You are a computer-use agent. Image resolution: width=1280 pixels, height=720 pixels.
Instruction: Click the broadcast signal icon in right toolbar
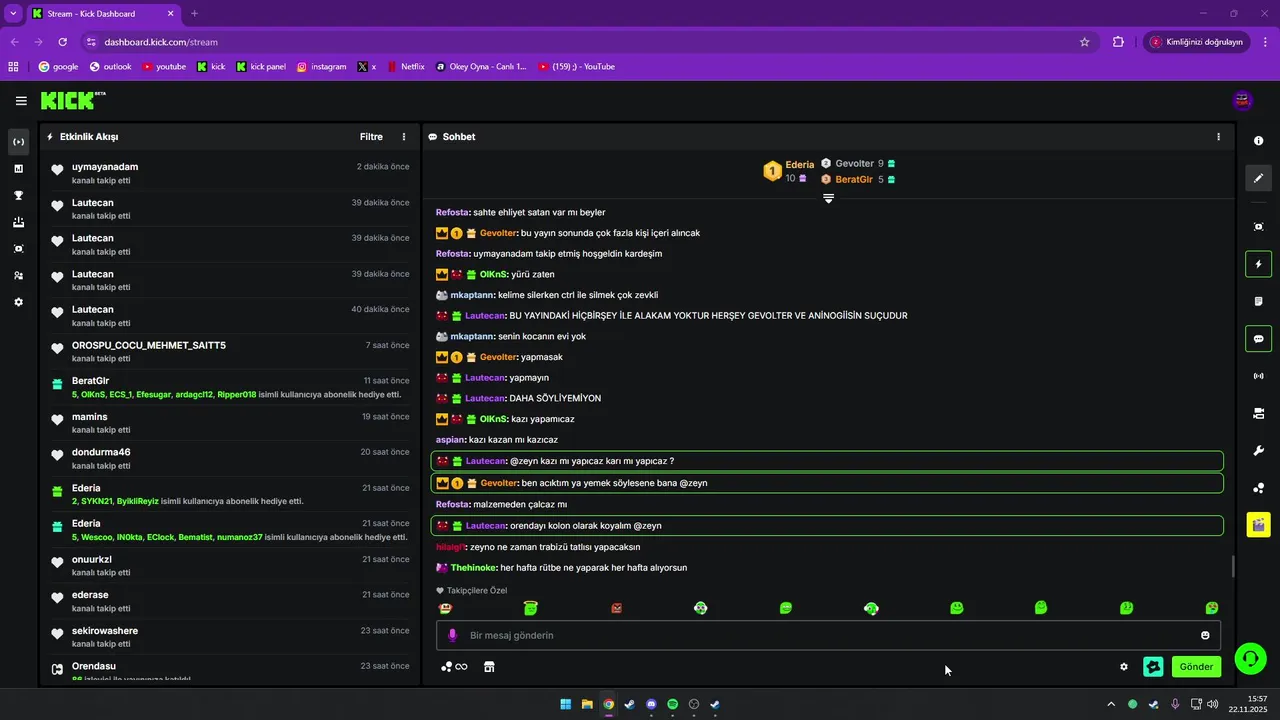click(x=1258, y=376)
